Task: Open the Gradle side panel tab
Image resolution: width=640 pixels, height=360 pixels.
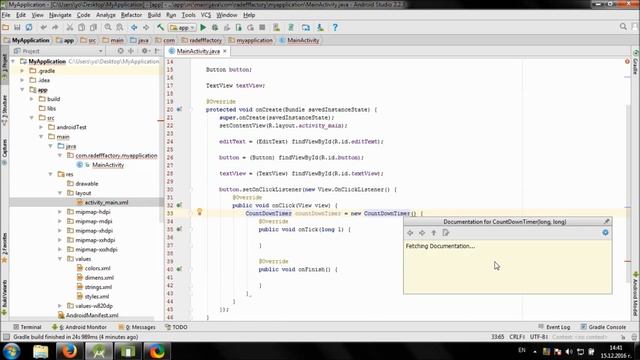Action: click(x=636, y=63)
